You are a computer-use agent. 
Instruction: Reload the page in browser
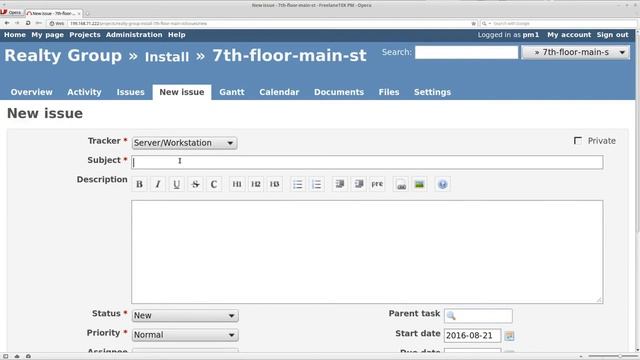pos(28,23)
